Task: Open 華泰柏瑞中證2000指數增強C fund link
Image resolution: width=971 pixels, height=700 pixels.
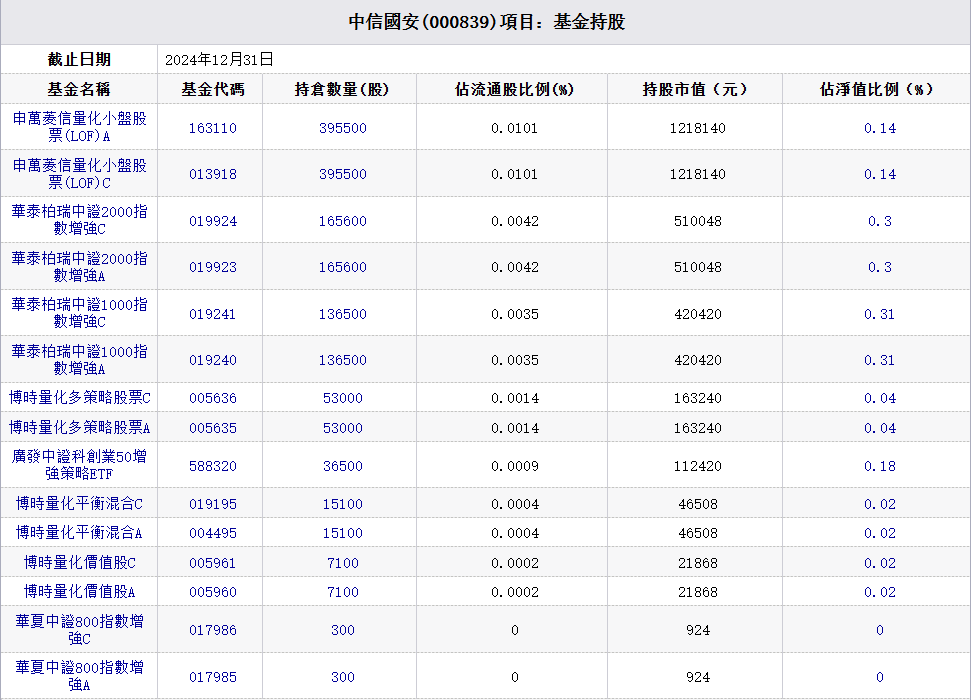Action: (x=79, y=221)
